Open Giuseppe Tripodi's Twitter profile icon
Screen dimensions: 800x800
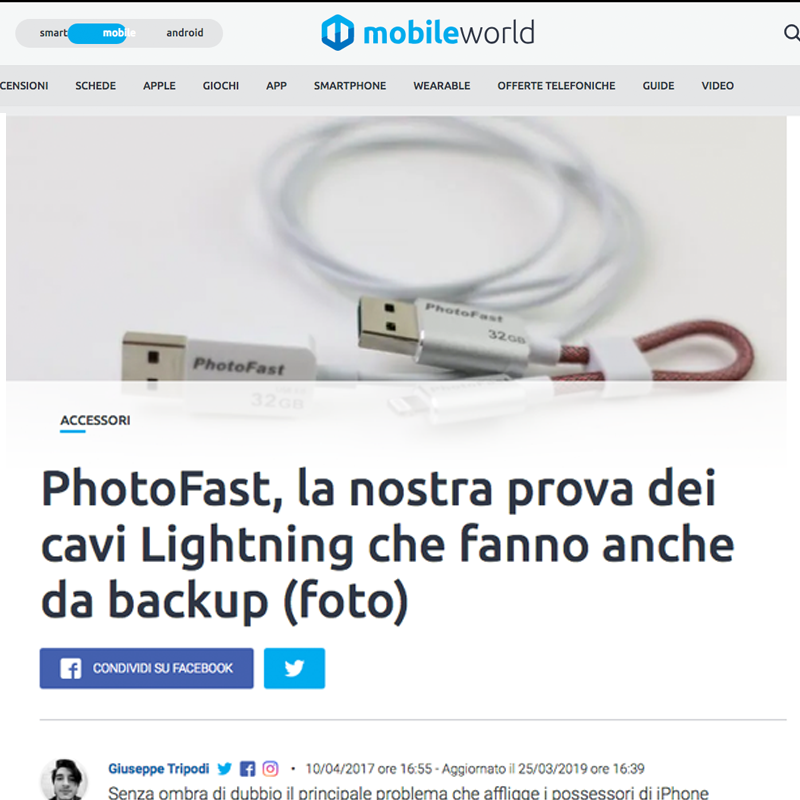click(224, 768)
